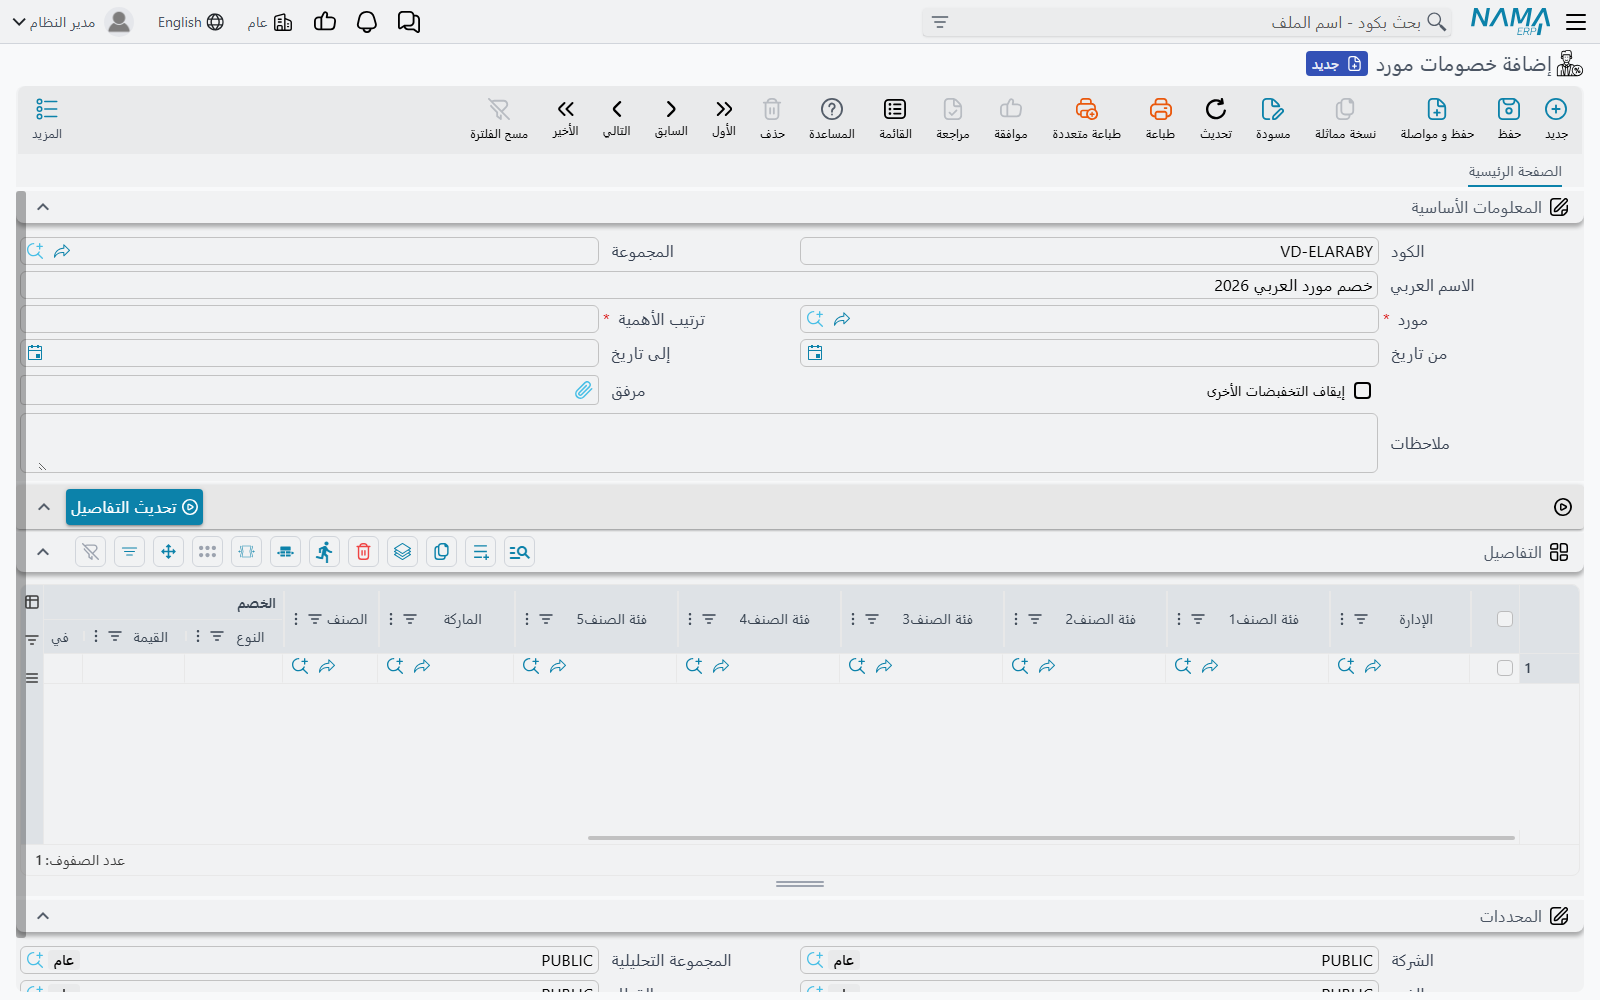Viewport: 1600px width, 1000px height.
Task: Open the calendar picker for إلى تاريخ
Action: [35, 352]
